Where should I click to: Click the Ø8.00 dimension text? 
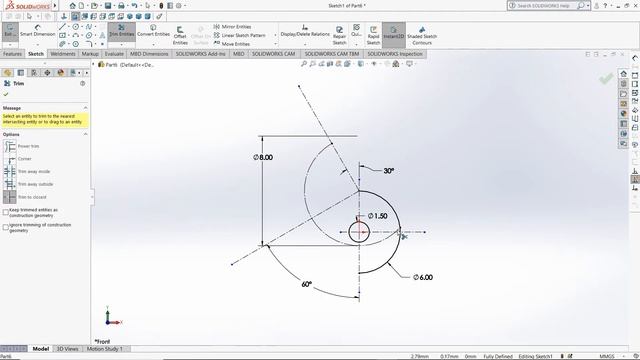tap(263, 158)
